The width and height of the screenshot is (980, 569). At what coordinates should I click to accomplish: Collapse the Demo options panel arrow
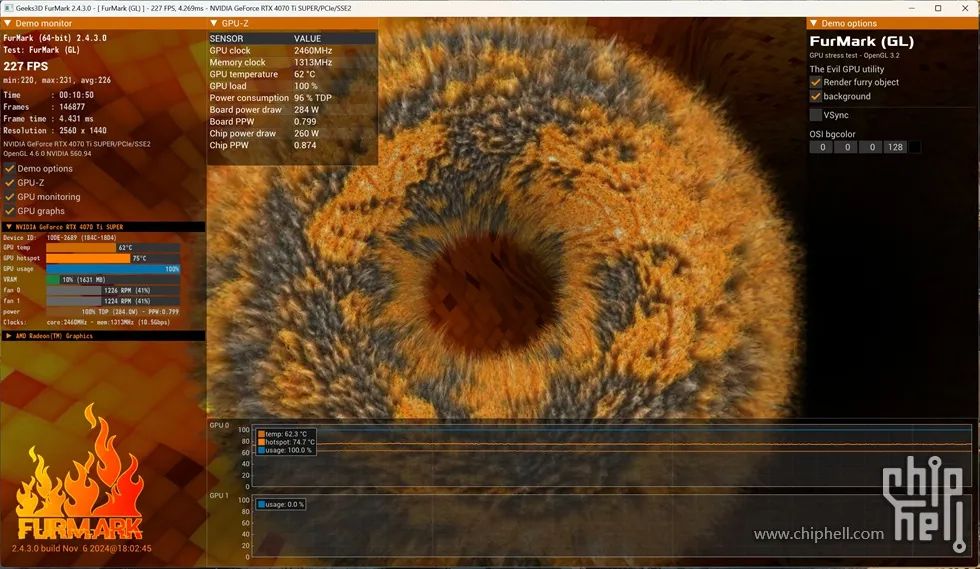coord(814,23)
